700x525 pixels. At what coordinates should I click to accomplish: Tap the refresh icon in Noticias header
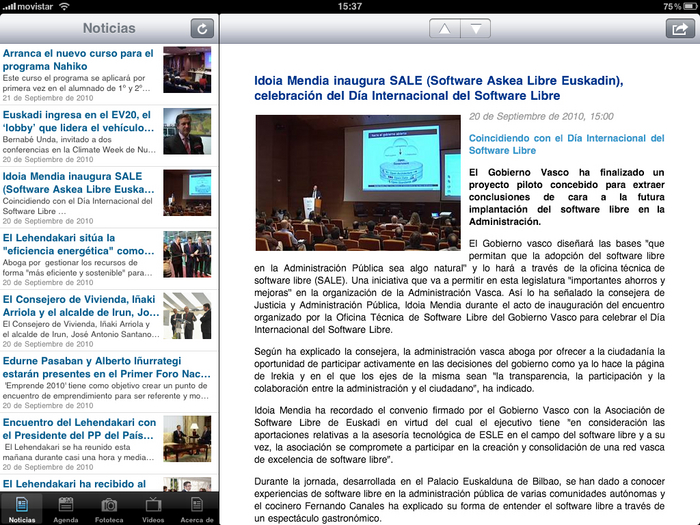[x=202, y=29]
